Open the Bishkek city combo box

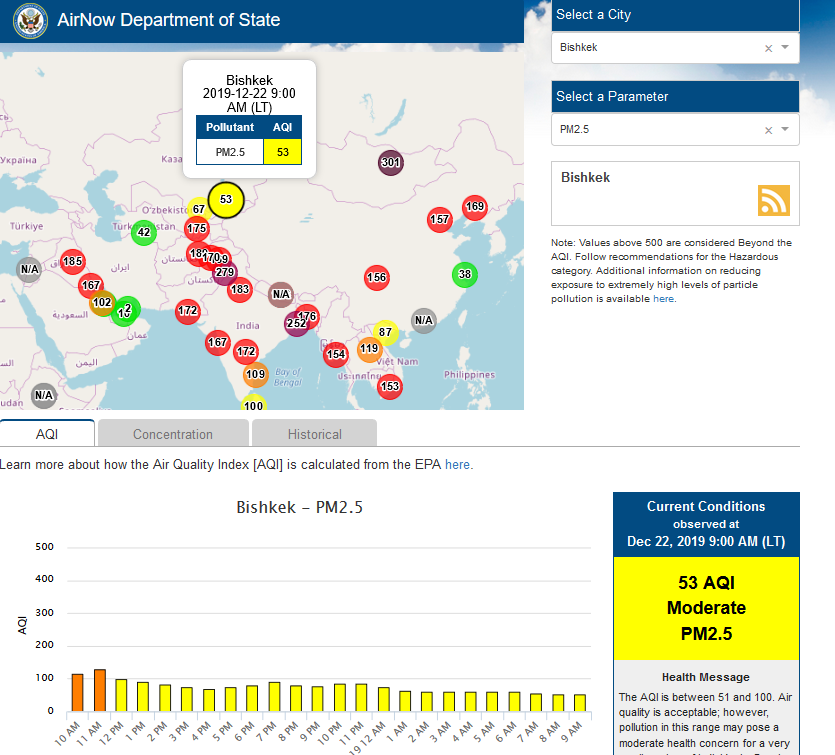coord(660,48)
